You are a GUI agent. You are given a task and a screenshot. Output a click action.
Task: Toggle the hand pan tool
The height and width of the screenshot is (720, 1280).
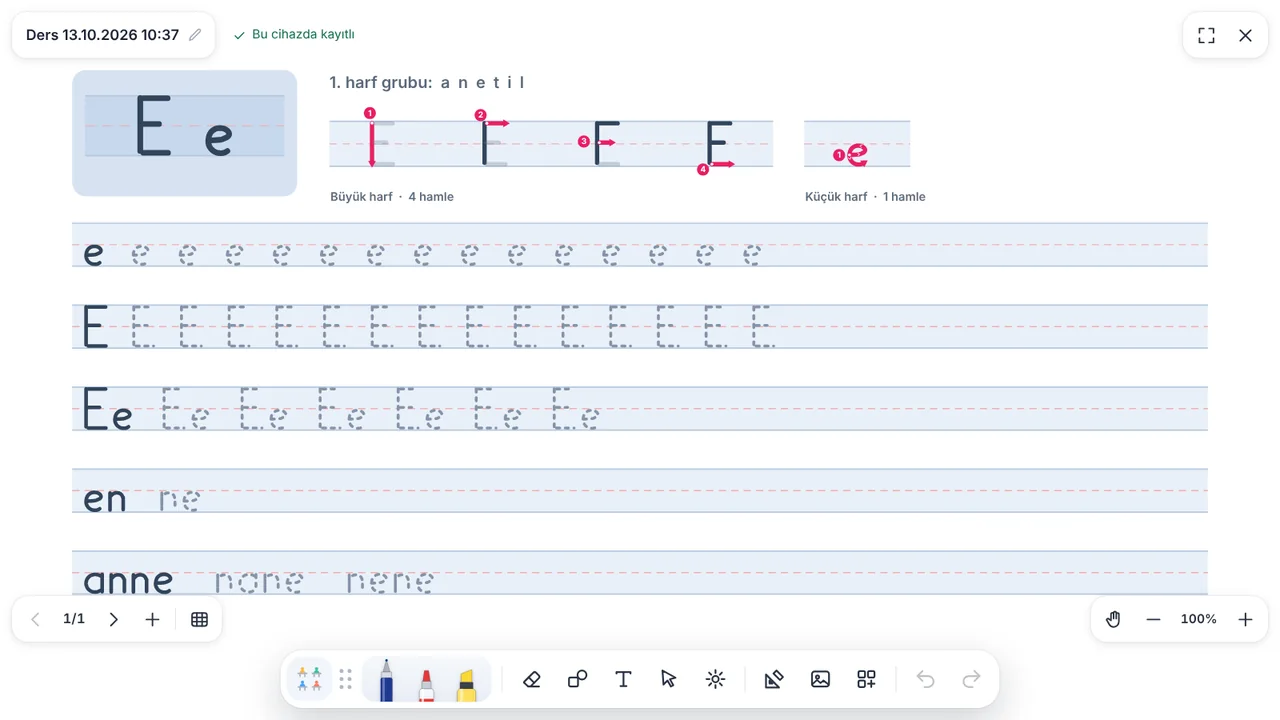pos(1113,619)
